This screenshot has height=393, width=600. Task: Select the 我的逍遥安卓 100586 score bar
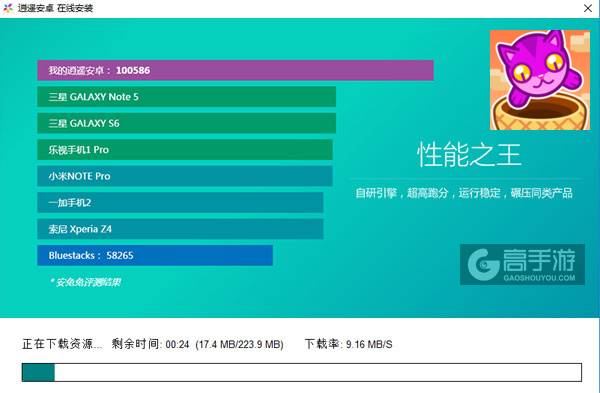(235, 70)
